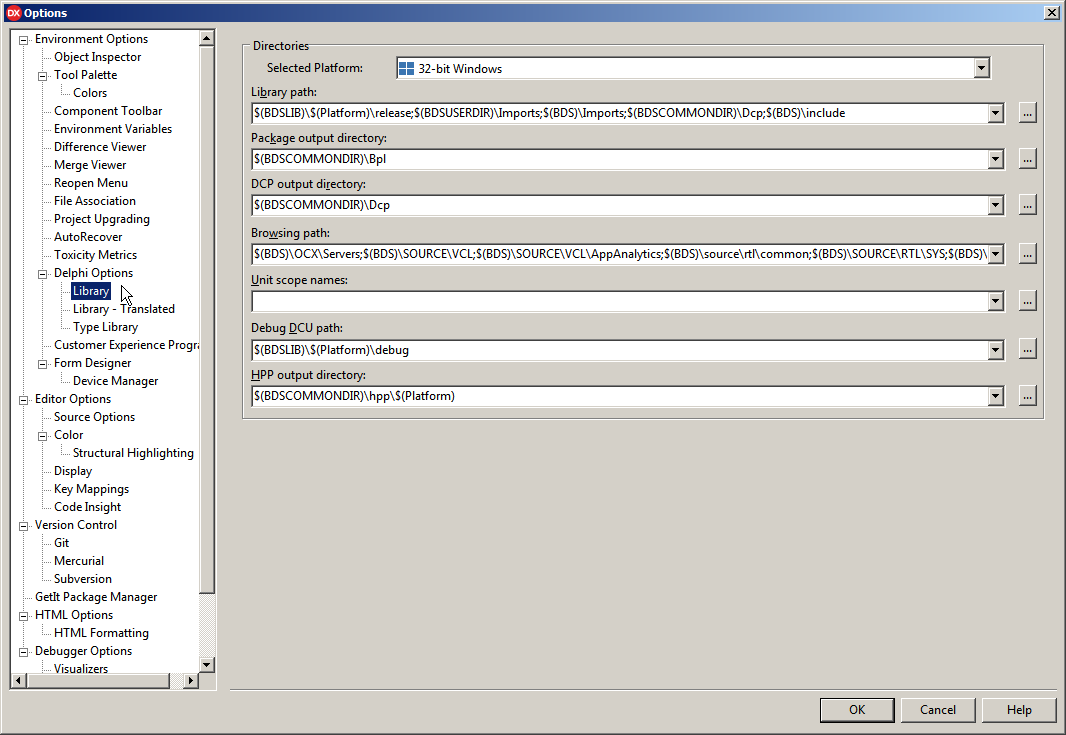Select HTML Formatting tree item

(x=101, y=634)
